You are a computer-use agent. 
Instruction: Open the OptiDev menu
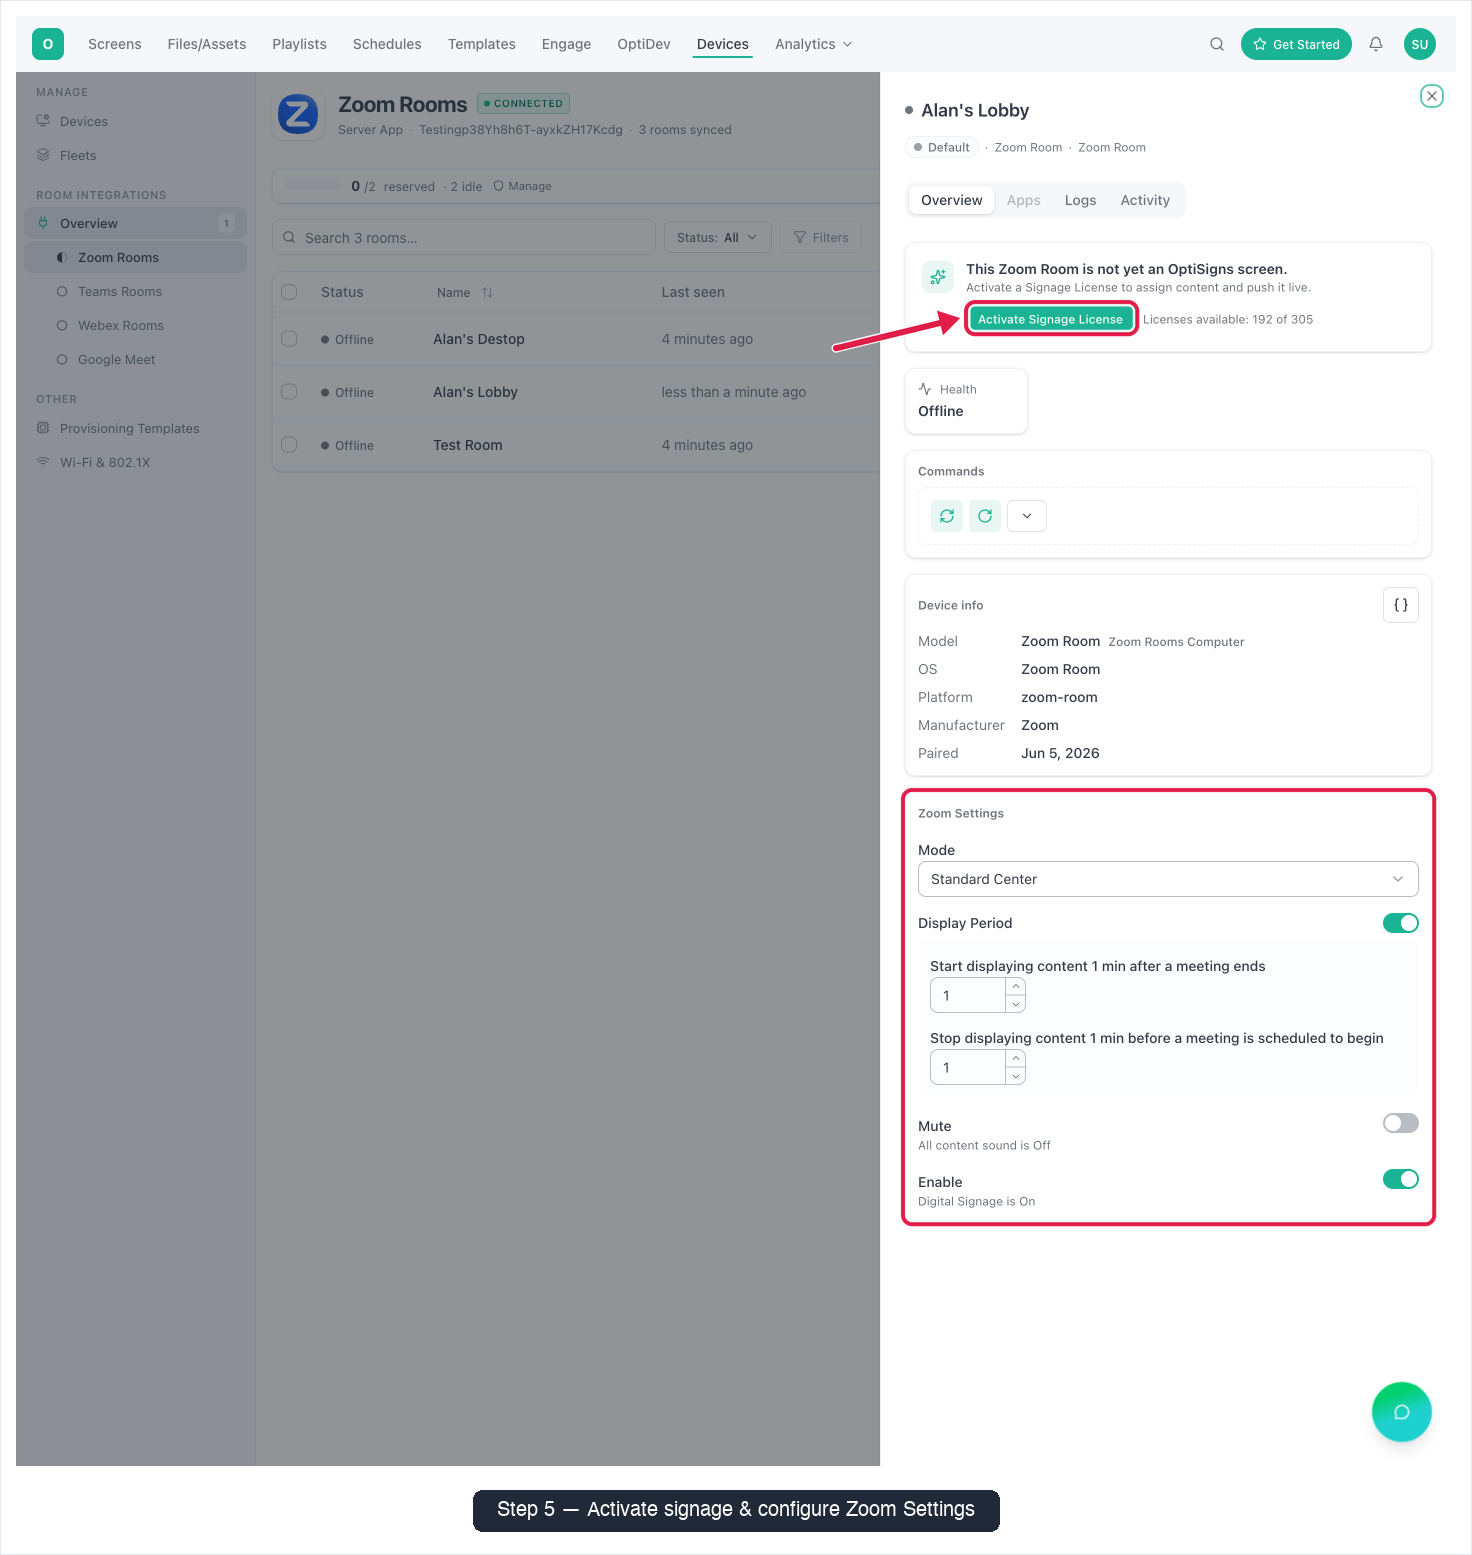pyautogui.click(x=644, y=44)
